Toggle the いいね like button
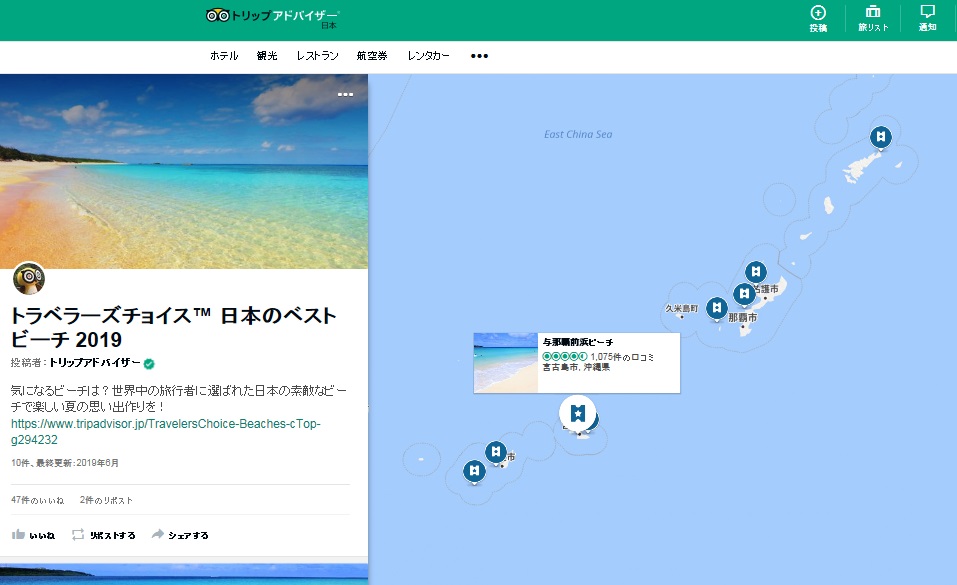The height and width of the screenshot is (585, 957). click(34, 535)
